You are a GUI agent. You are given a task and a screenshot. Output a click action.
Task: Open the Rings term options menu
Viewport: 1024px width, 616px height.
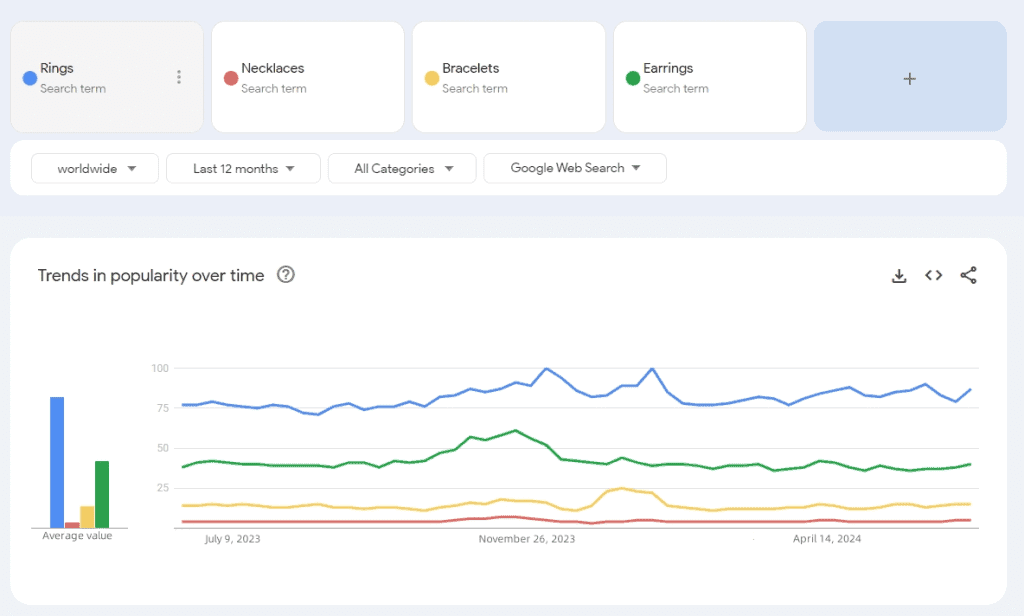(x=179, y=77)
